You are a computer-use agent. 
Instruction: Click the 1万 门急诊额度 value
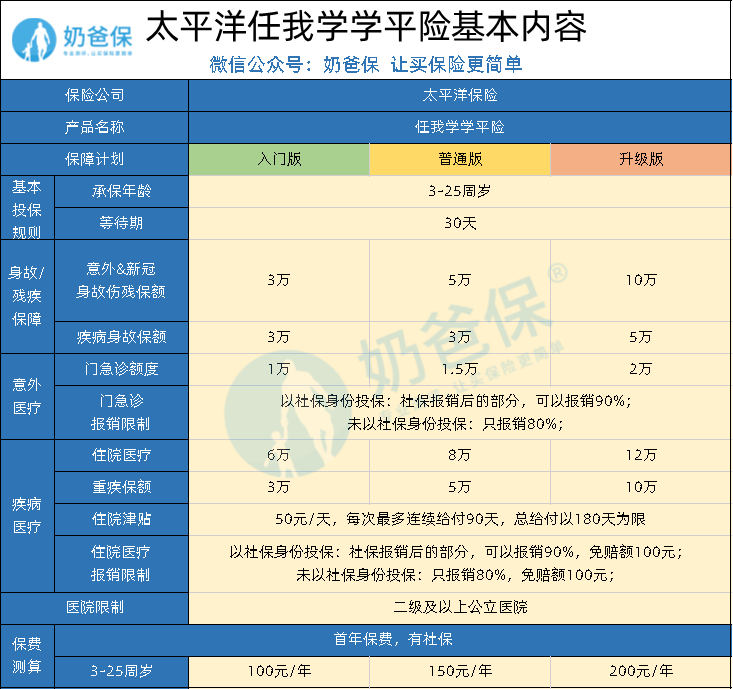point(279,369)
